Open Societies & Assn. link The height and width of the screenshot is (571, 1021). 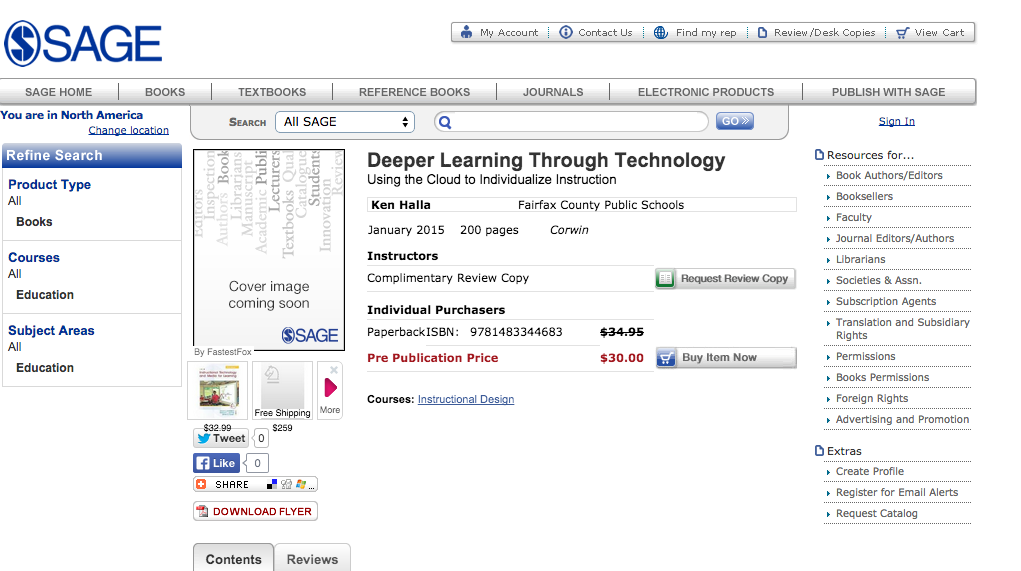point(878,280)
